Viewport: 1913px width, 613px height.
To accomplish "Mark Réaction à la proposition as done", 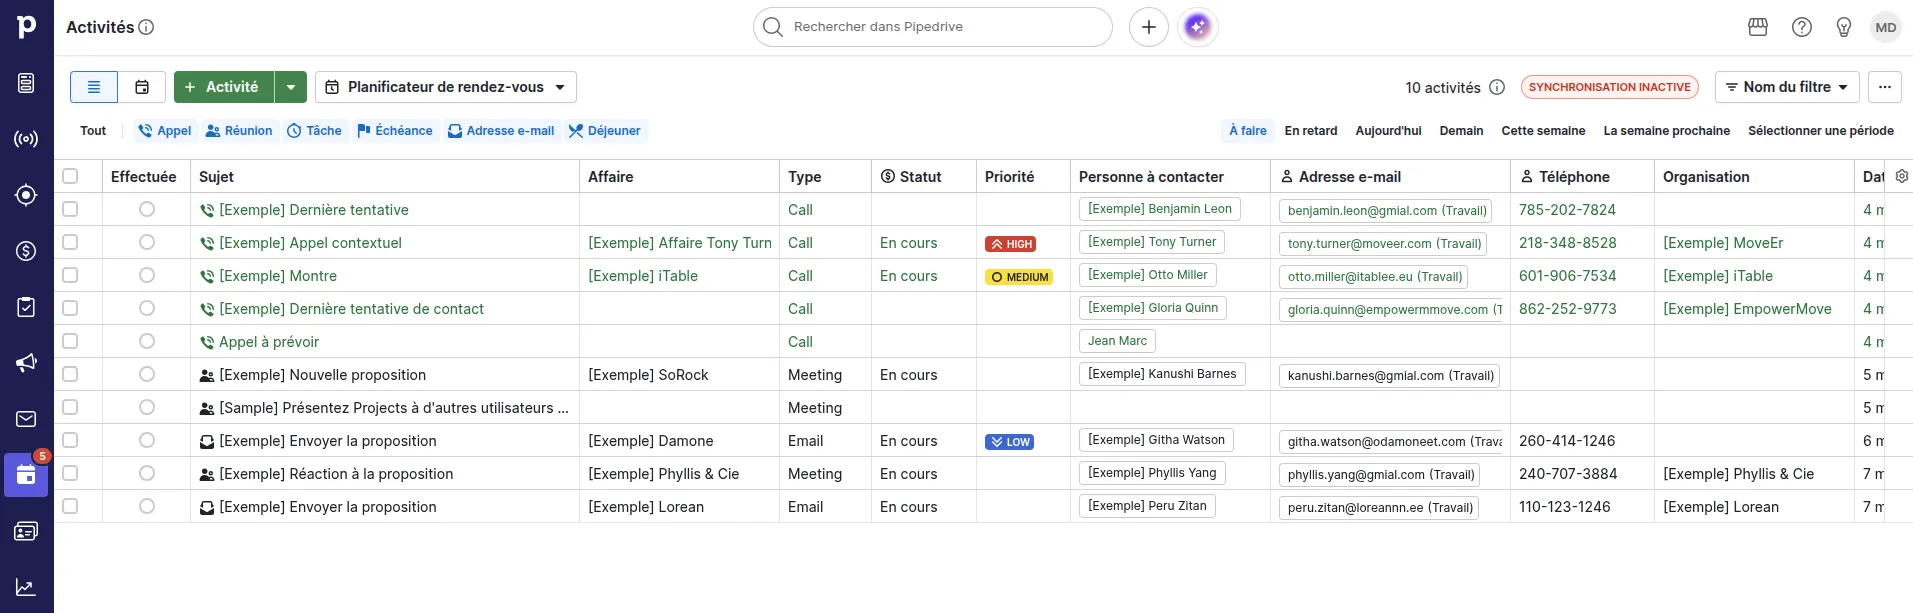I will pyautogui.click(x=147, y=473).
